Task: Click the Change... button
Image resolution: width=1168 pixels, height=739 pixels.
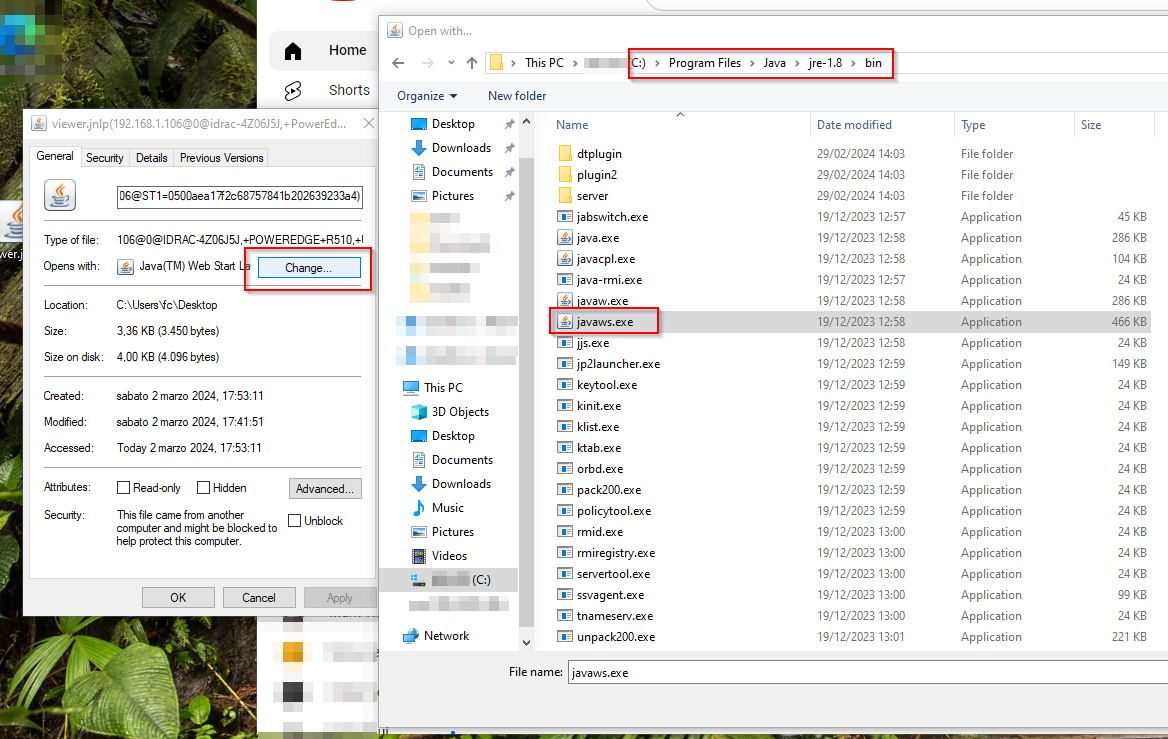Action: [309, 267]
